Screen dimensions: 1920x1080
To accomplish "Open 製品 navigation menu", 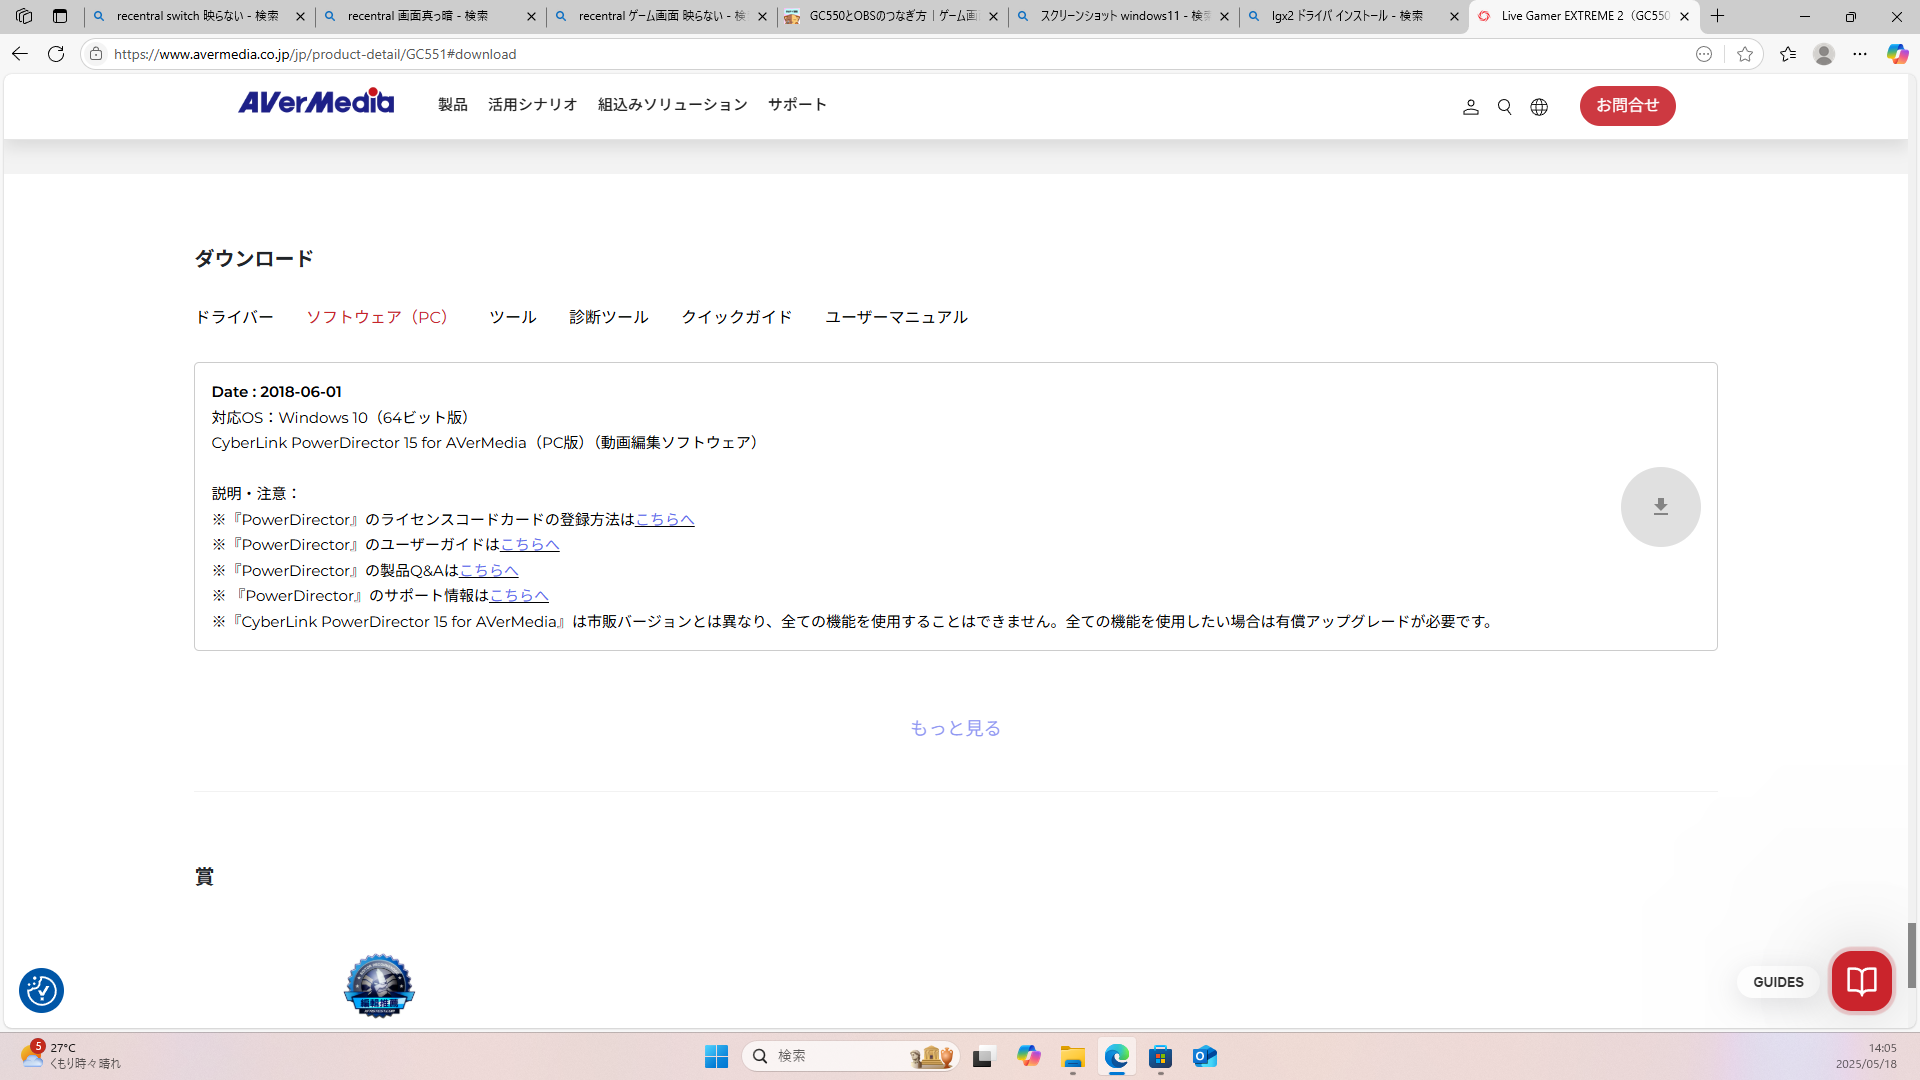I will (453, 105).
